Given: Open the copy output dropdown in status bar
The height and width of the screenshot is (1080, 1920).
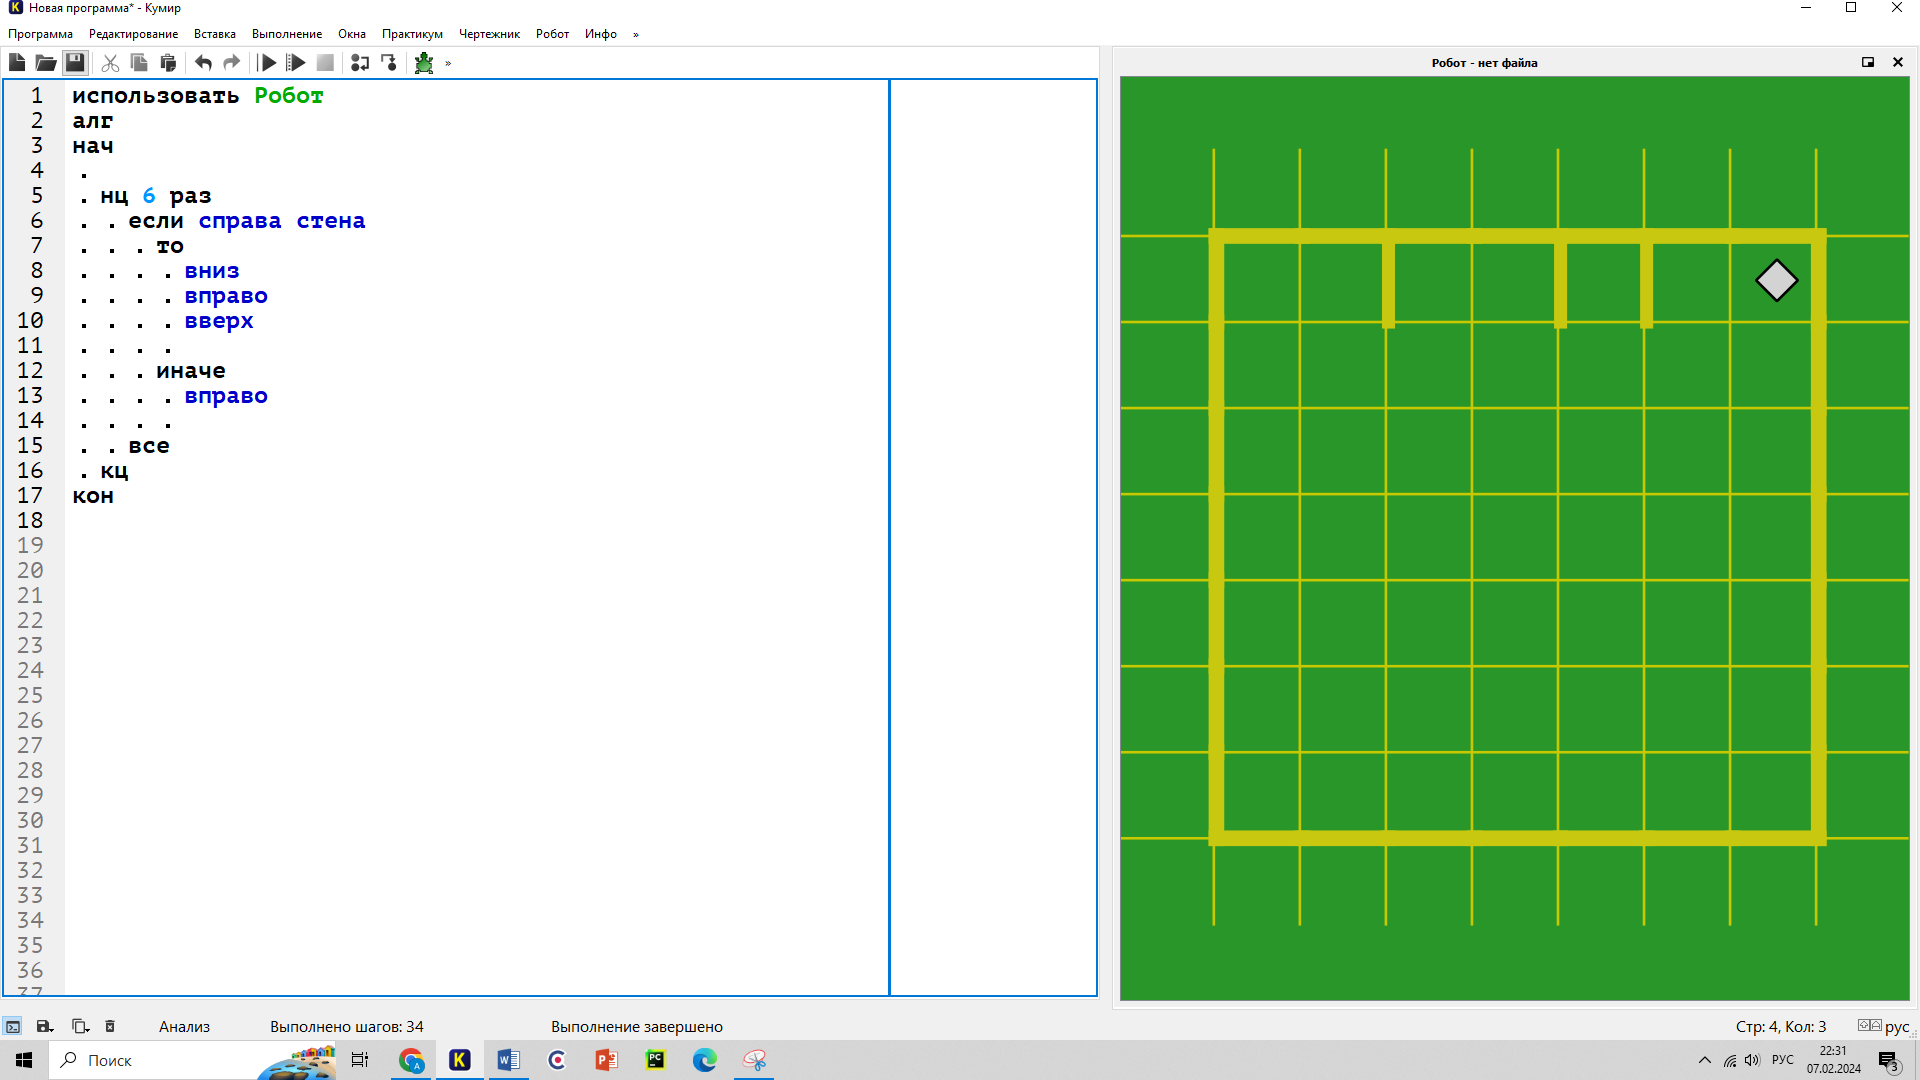Looking at the screenshot, I should click(x=80, y=1026).
